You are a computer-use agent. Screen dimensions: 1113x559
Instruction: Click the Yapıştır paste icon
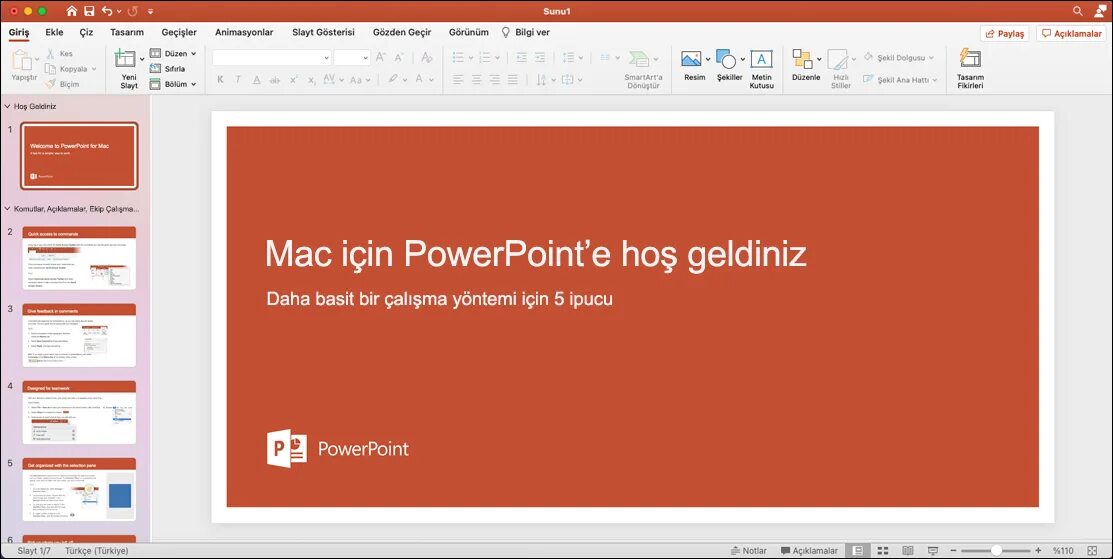pyautogui.click(x=22, y=60)
